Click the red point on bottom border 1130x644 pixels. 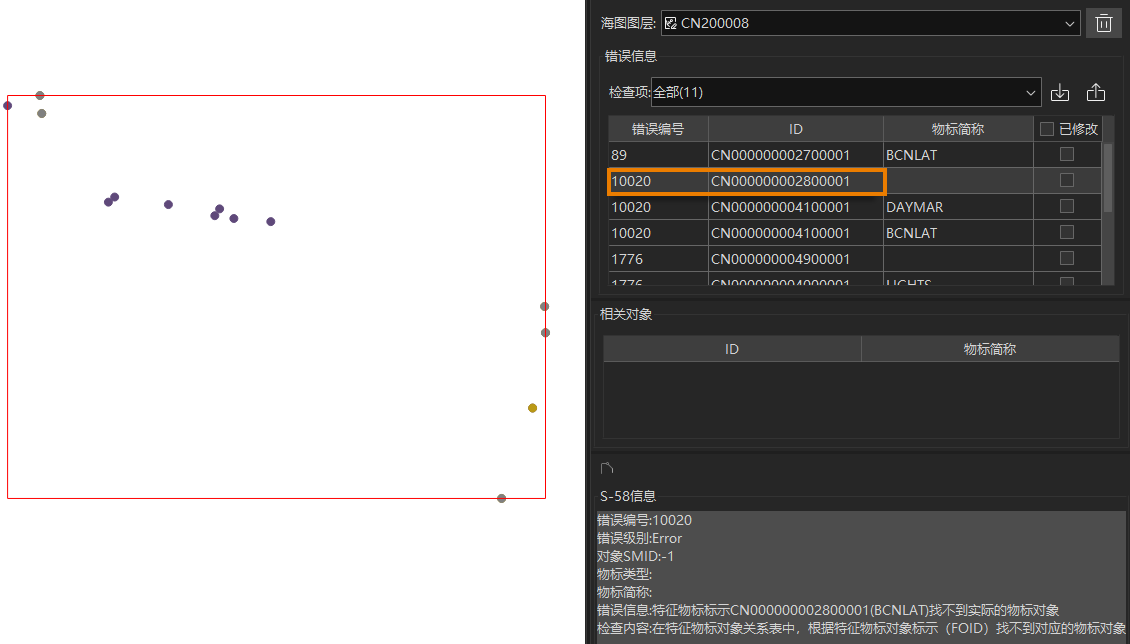(x=502, y=498)
